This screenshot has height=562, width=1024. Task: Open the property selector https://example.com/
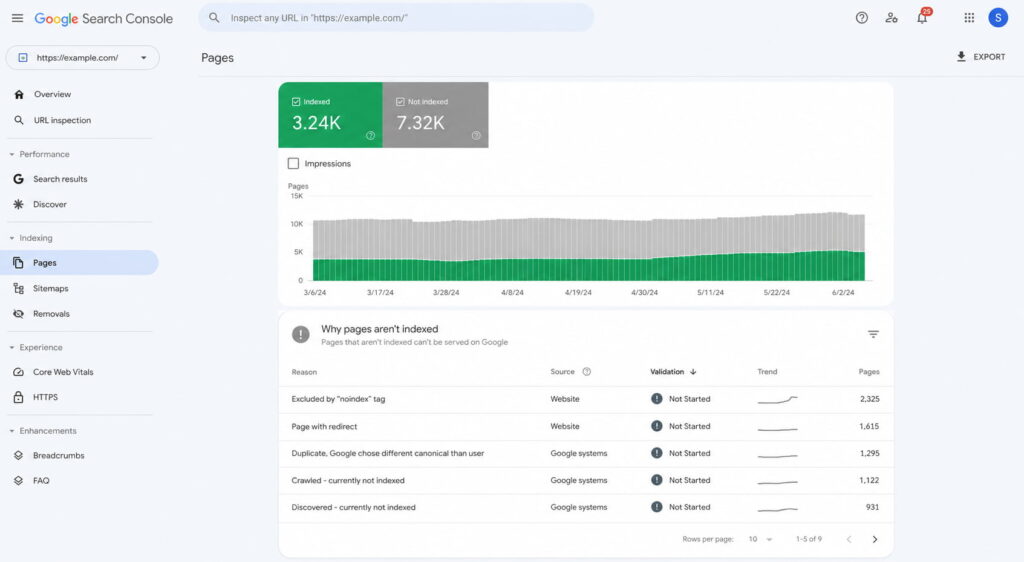[x=82, y=57]
